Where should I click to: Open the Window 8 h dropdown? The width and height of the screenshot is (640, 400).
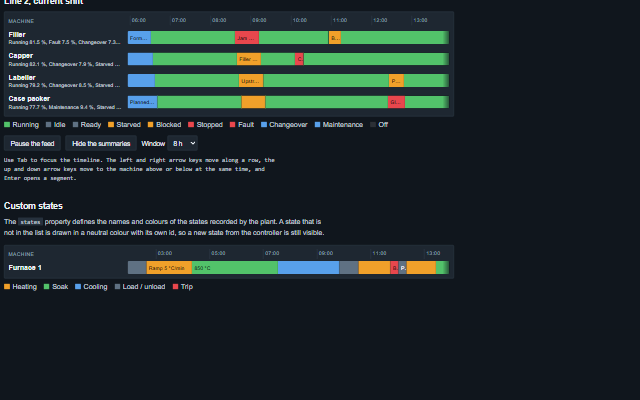[x=182, y=143]
